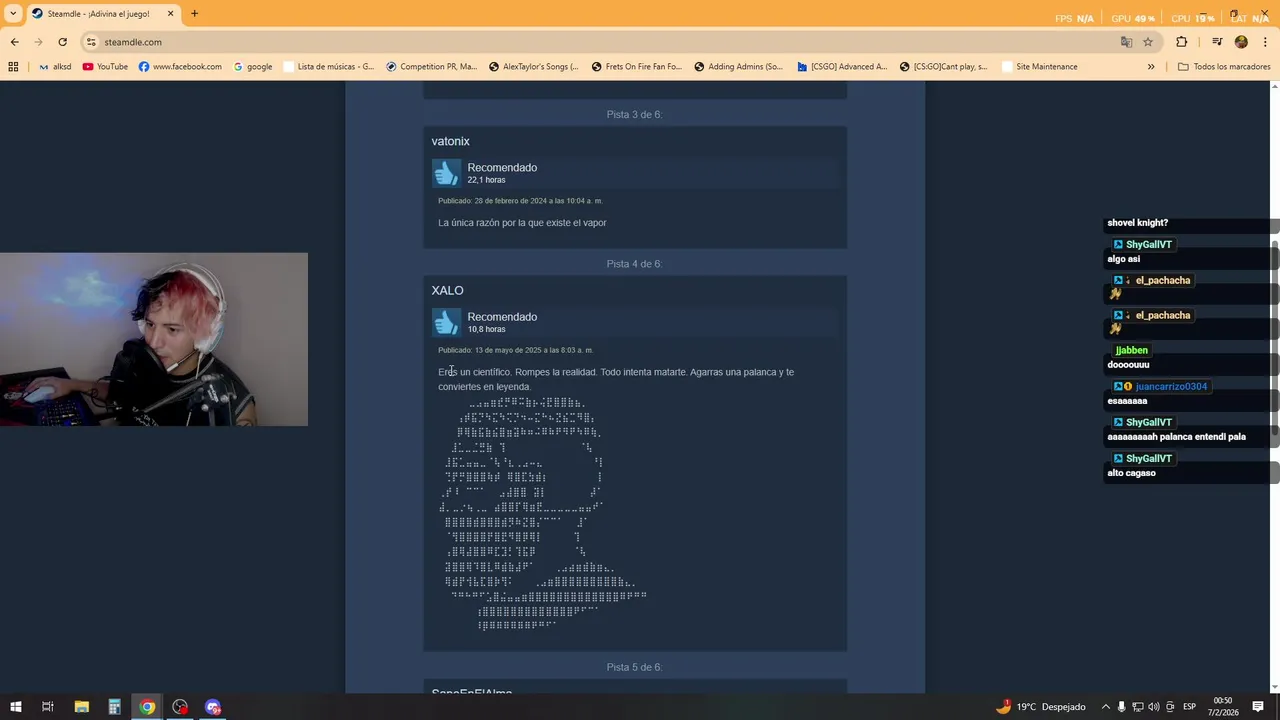Screen dimensions: 1280x720
Task: Reload the steamdle page
Action: click(x=62, y=42)
